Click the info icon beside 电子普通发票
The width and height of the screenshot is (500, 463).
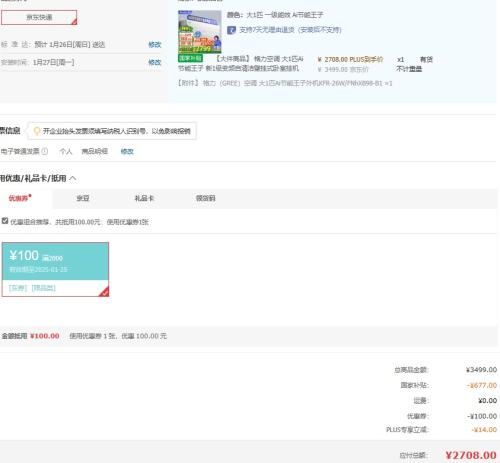pyautogui.click(x=45, y=151)
